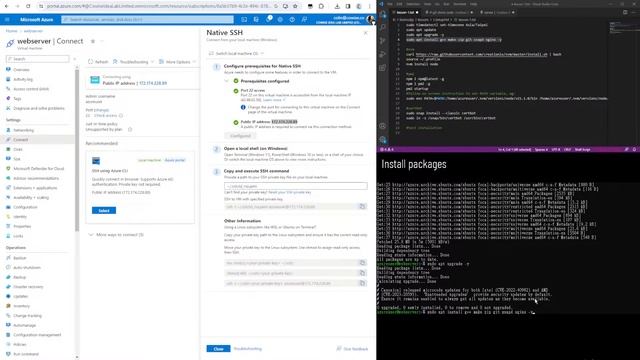This screenshot has width=640, height=360.
Task: Open Access control (IAM) menu item
Action: click(31, 89)
